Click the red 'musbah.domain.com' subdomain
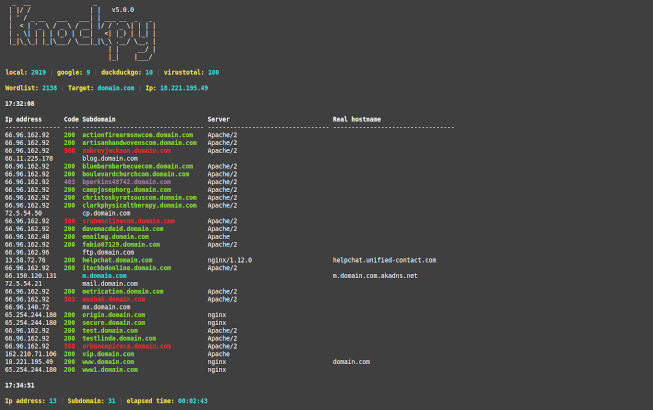Viewport: 653px width, 410px height. (x=114, y=299)
